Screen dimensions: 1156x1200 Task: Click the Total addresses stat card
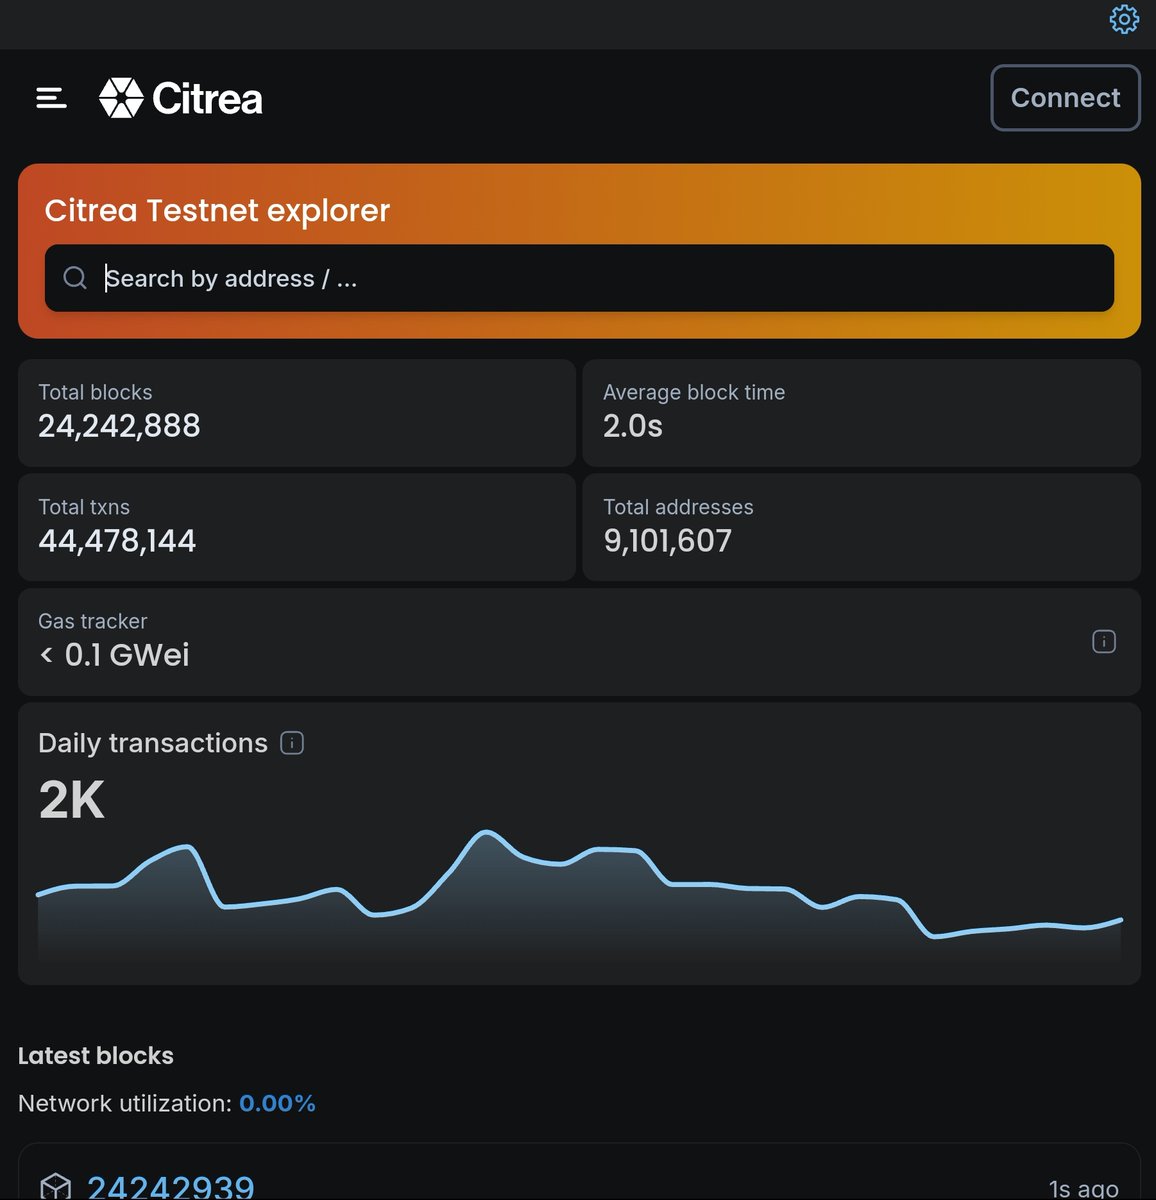pyautogui.click(x=862, y=527)
